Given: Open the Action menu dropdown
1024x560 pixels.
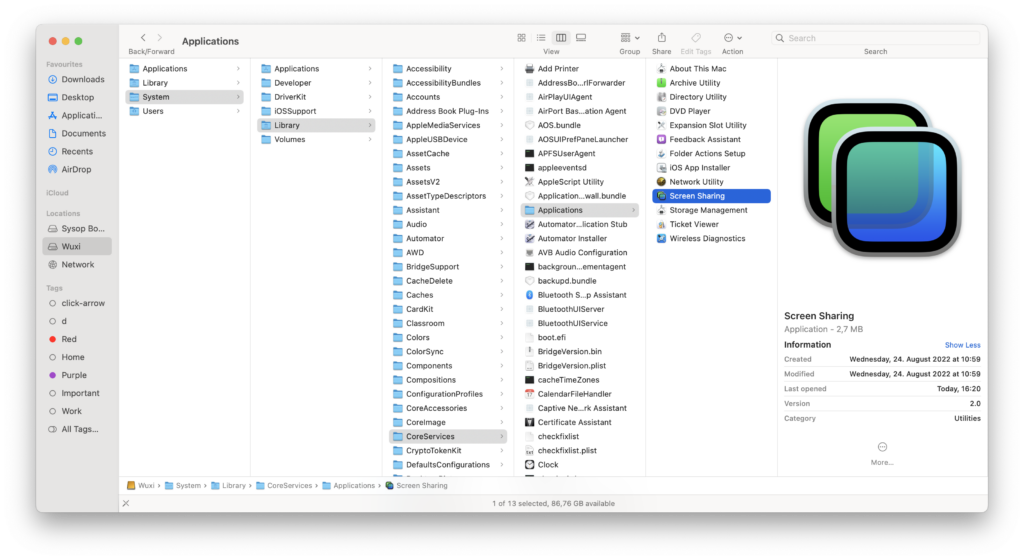Looking at the screenshot, I should [733, 38].
